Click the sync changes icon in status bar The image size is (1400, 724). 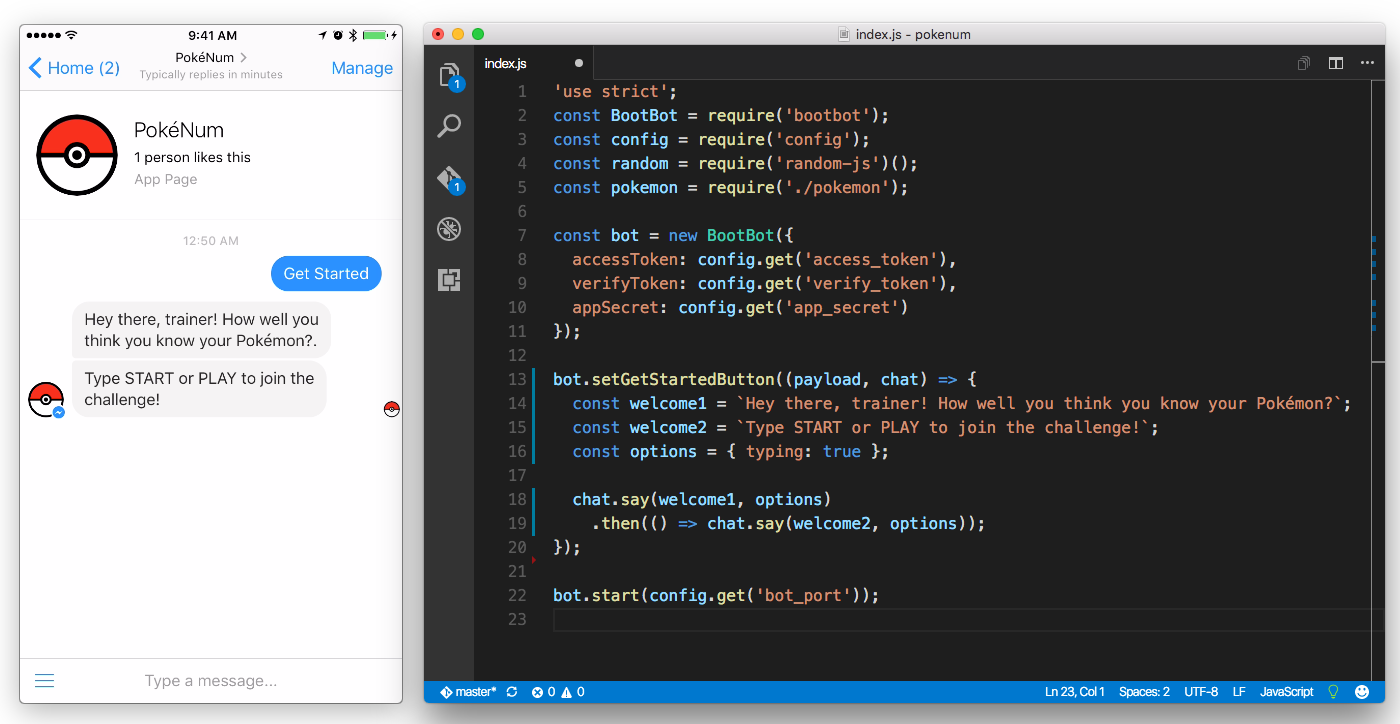(x=511, y=691)
